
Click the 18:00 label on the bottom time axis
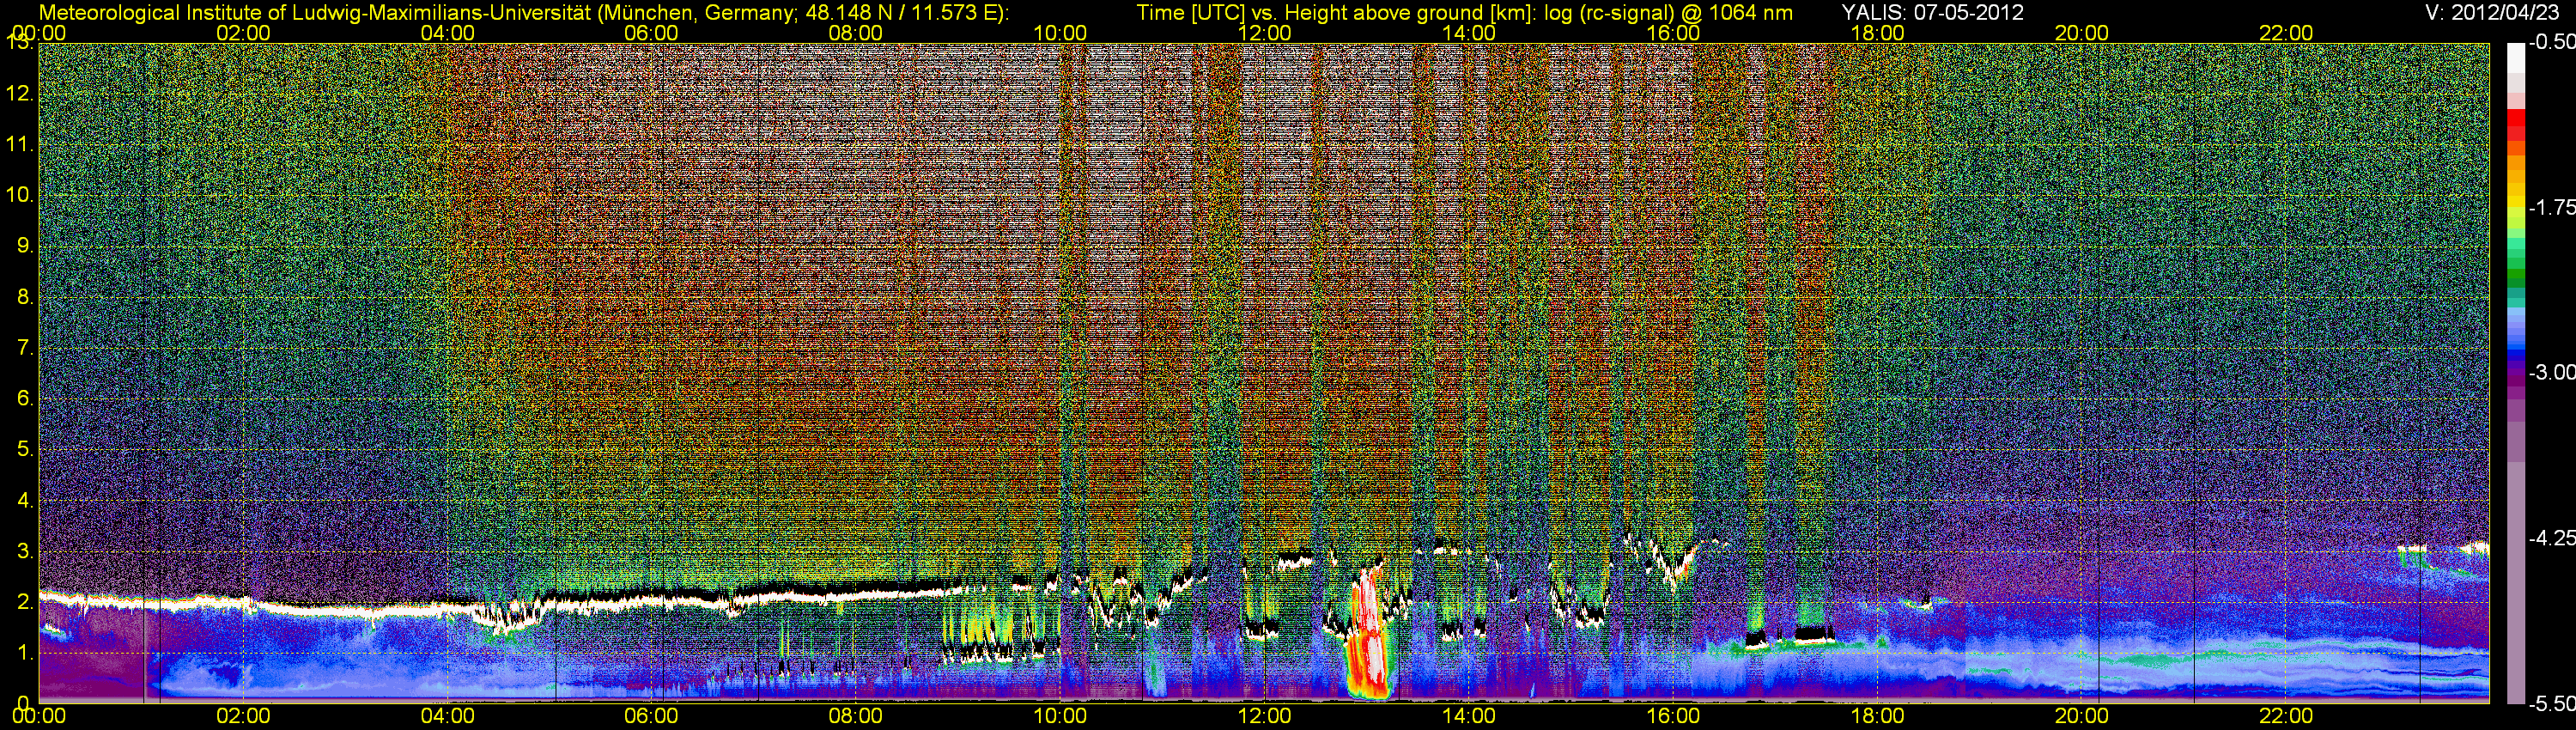click(x=1877, y=716)
